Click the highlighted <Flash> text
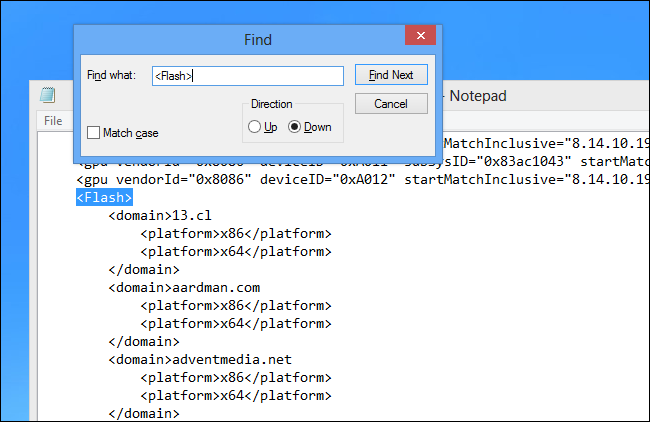This screenshot has height=422, width=650. tap(104, 197)
